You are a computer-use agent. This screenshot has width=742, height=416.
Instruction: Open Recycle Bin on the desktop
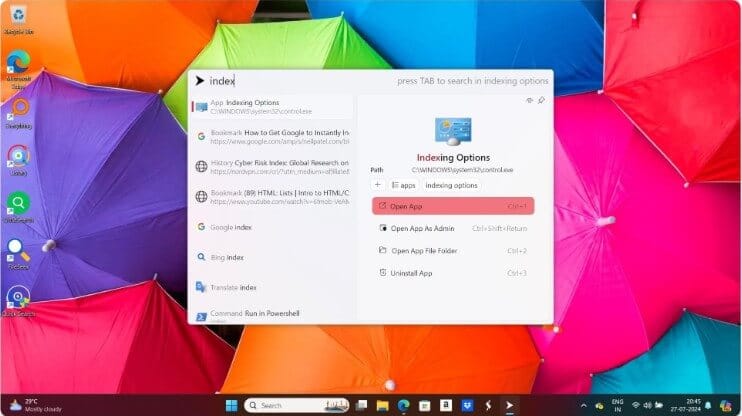tap(18, 20)
